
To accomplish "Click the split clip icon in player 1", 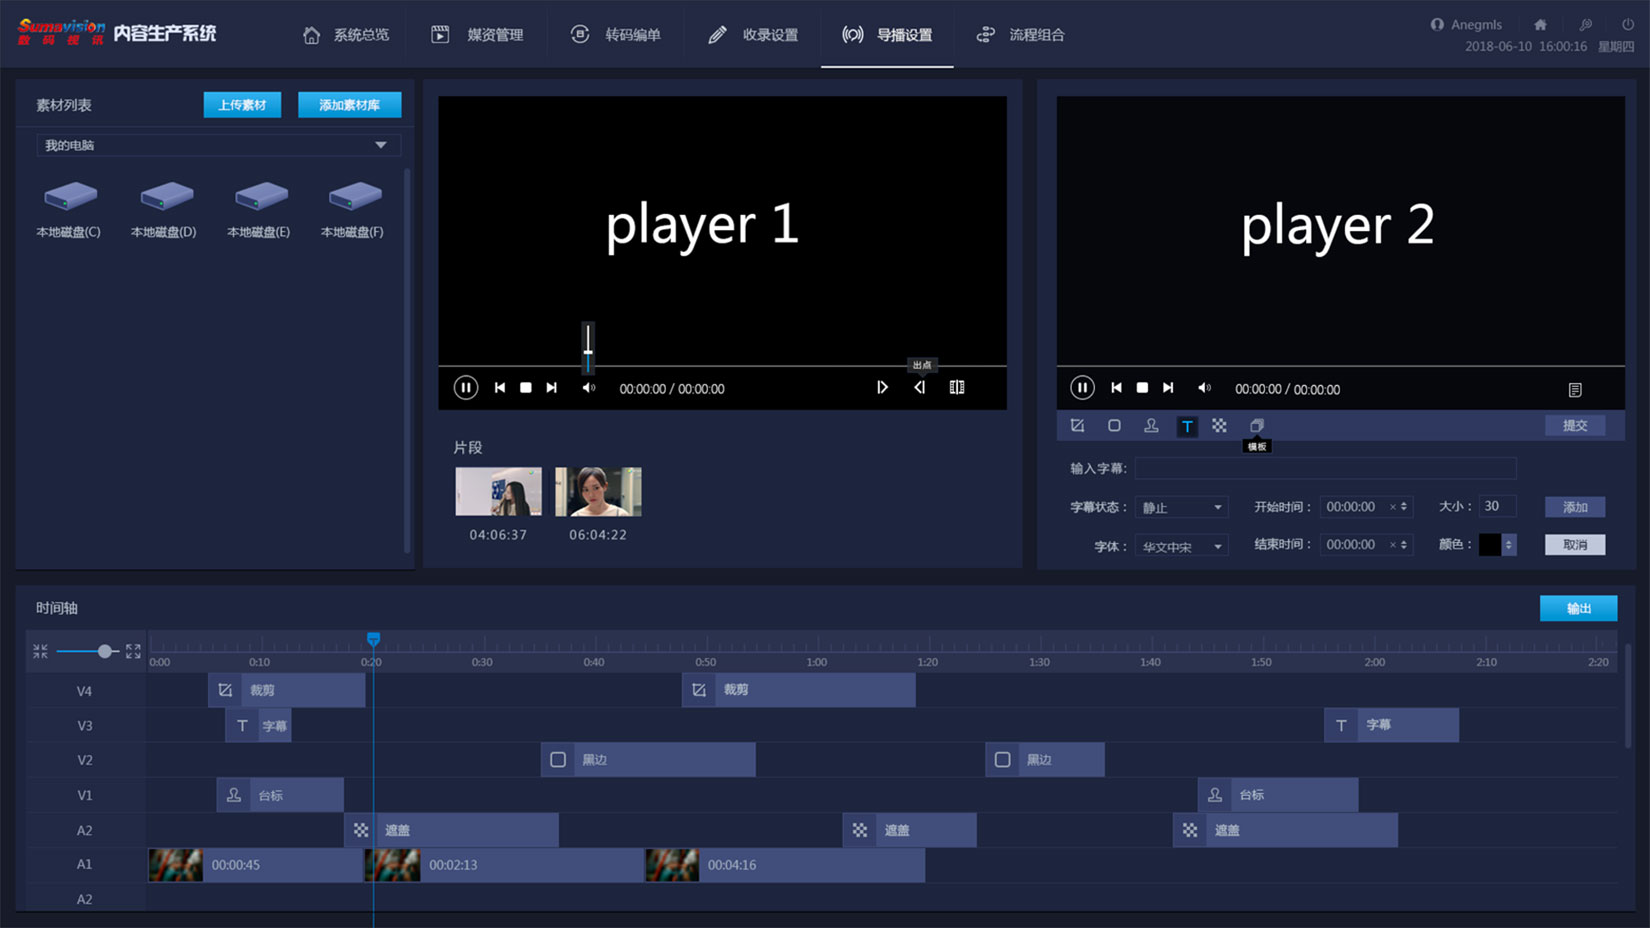I will [x=956, y=388].
